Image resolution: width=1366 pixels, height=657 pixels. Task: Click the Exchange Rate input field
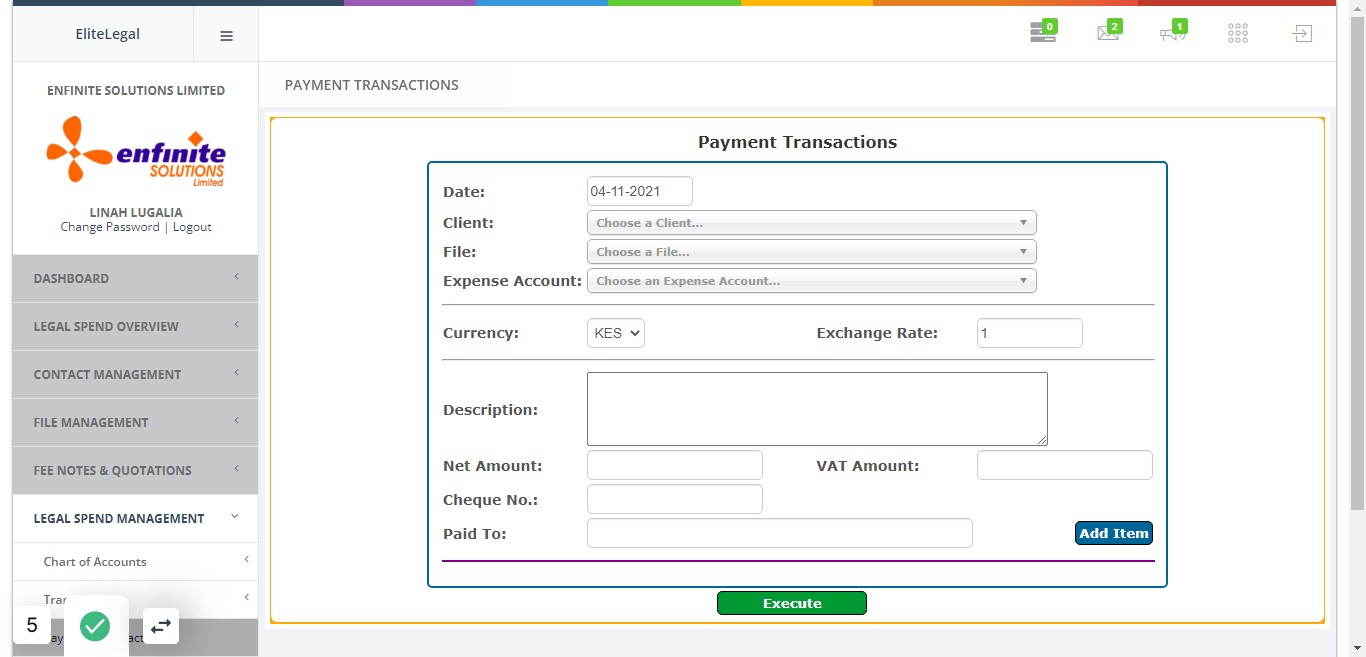pyautogui.click(x=1030, y=333)
